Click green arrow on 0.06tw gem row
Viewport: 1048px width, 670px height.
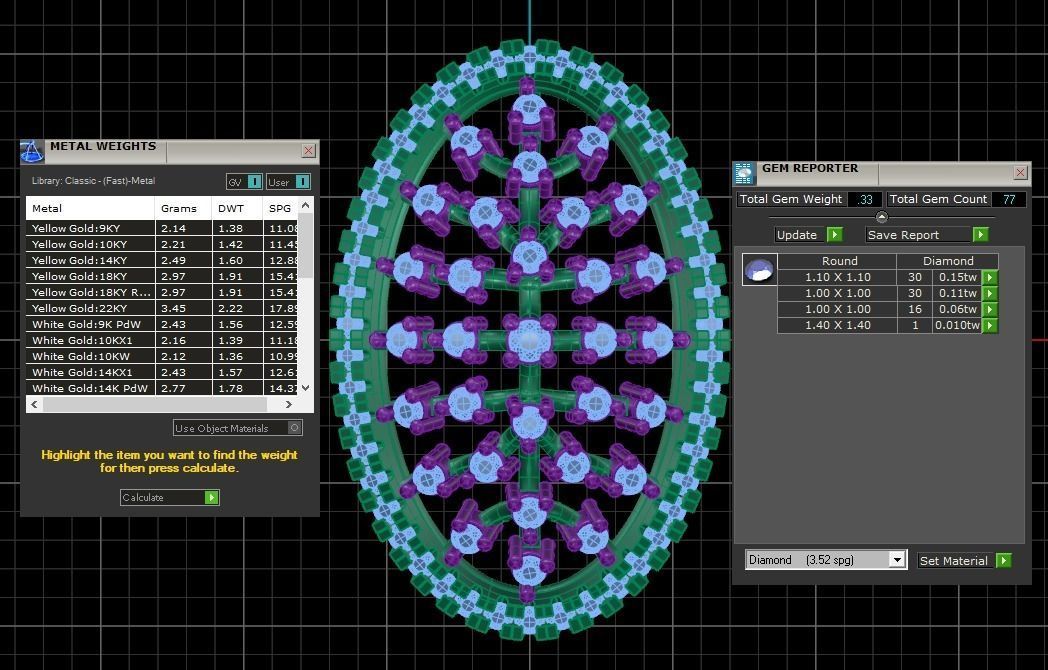tap(991, 310)
